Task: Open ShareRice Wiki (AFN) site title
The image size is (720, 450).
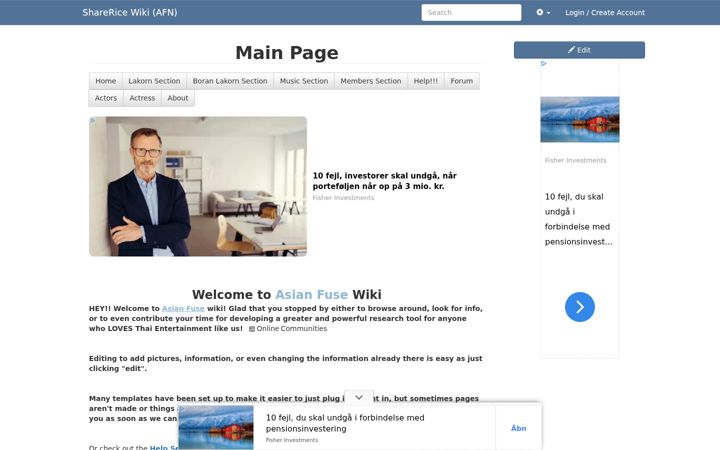Action: (x=129, y=12)
